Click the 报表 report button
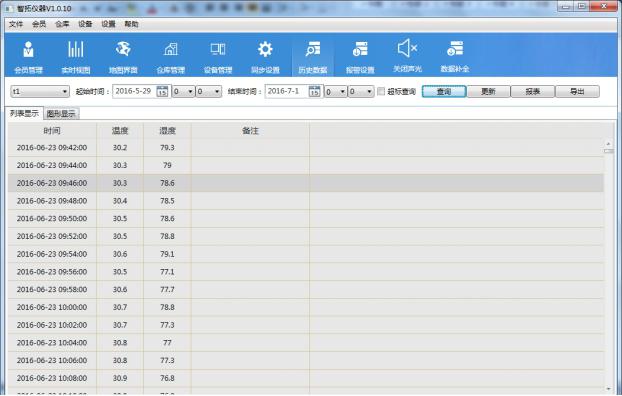Viewport: 622px width, 396px height. click(x=533, y=92)
